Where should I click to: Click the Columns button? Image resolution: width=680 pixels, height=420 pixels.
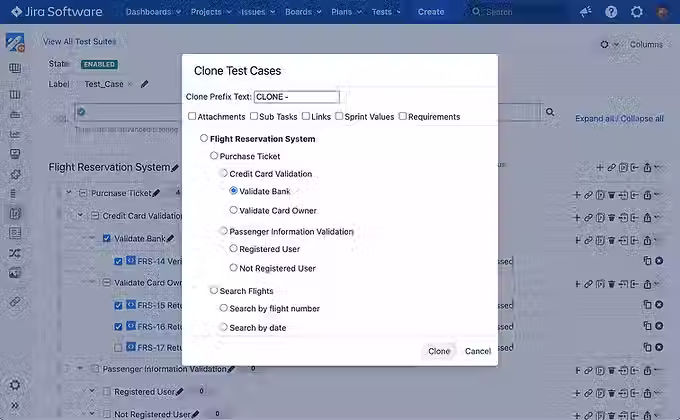[x=646, y=44]
